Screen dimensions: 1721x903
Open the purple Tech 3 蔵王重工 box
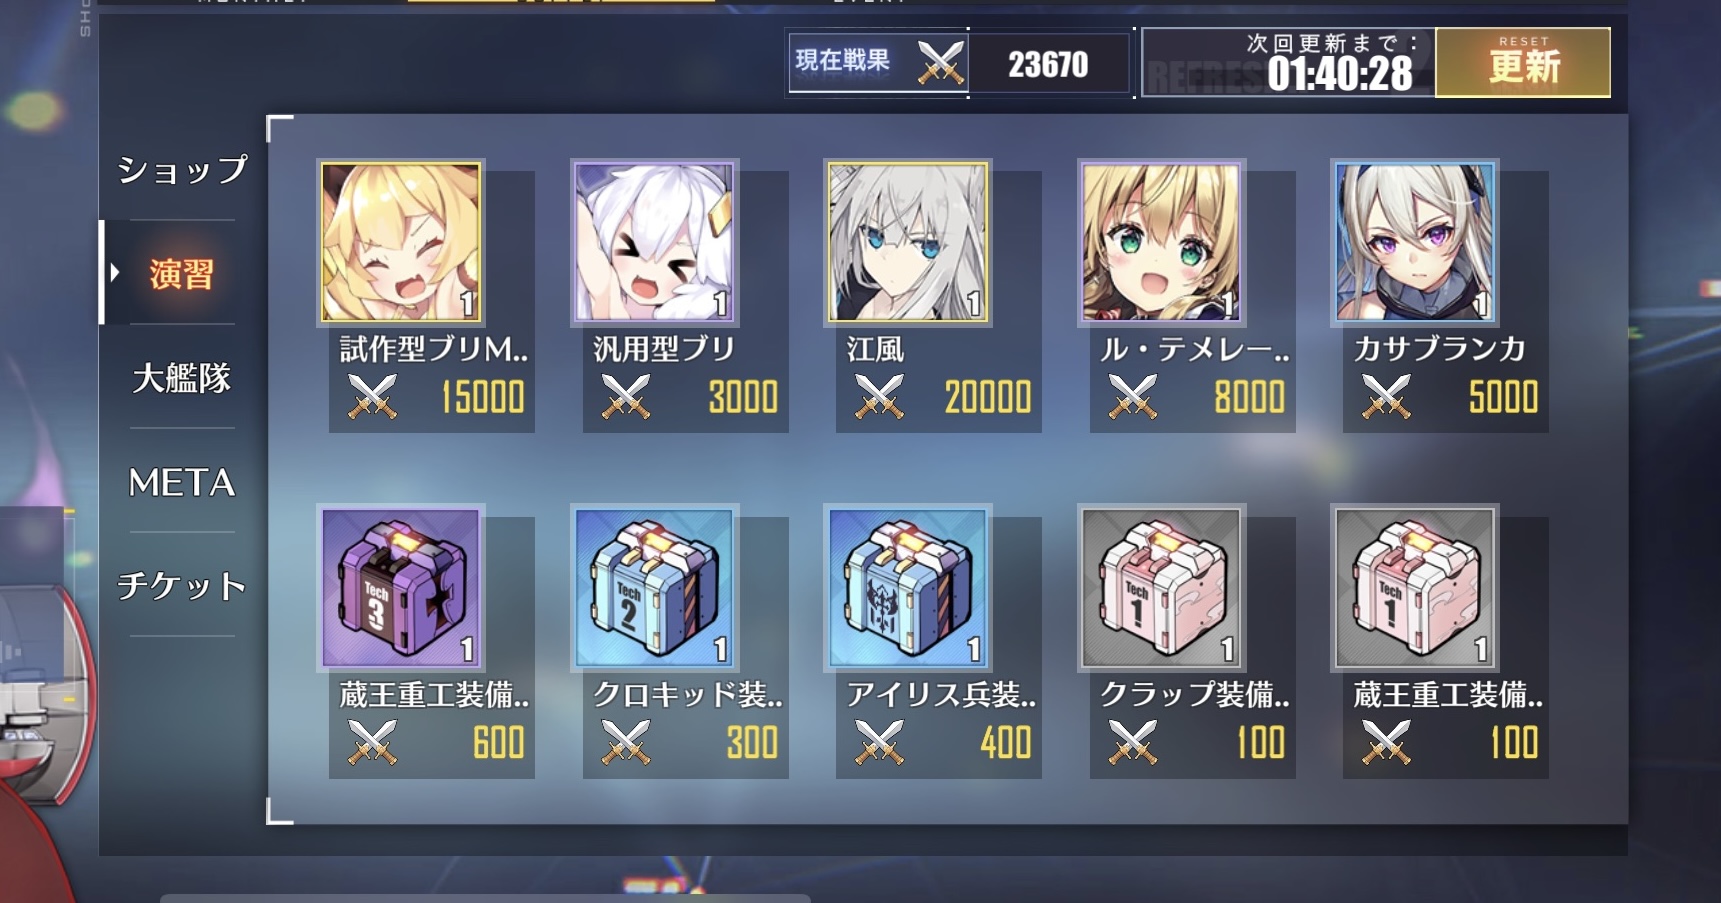(x=401, y=587)
